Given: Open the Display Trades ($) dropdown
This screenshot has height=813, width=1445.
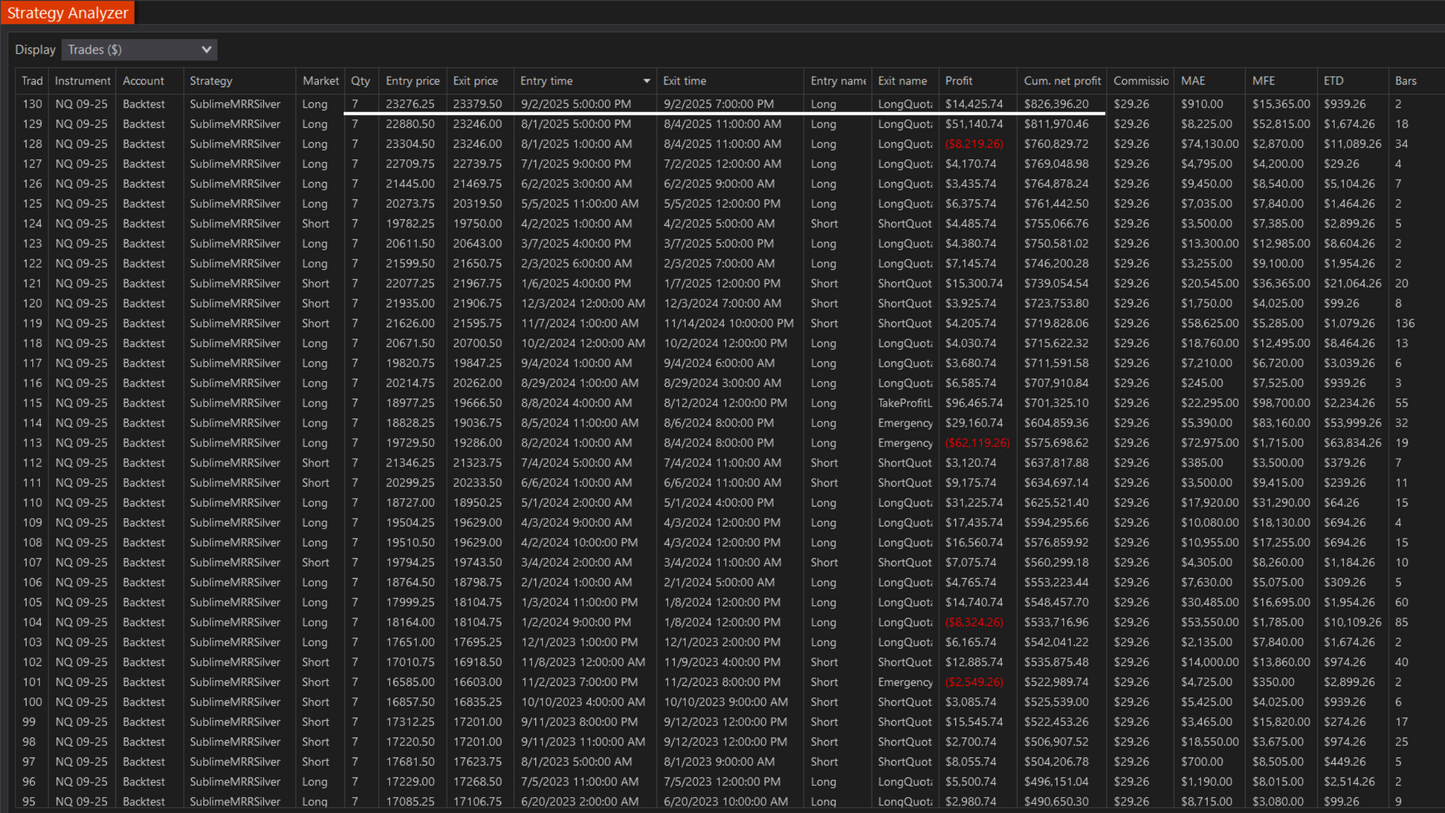Looking at the screenshot, I should coord(139,50).
